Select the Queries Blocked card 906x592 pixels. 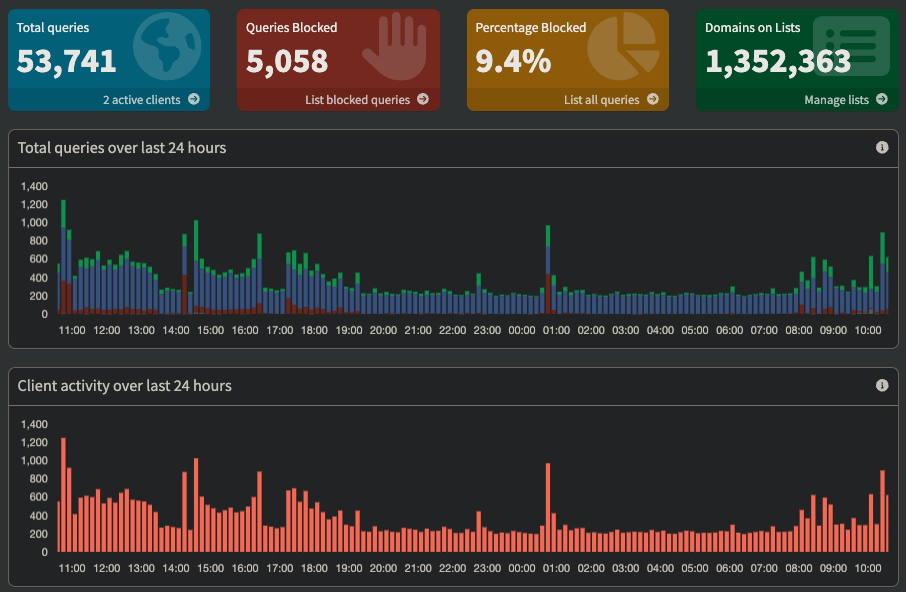338,55
